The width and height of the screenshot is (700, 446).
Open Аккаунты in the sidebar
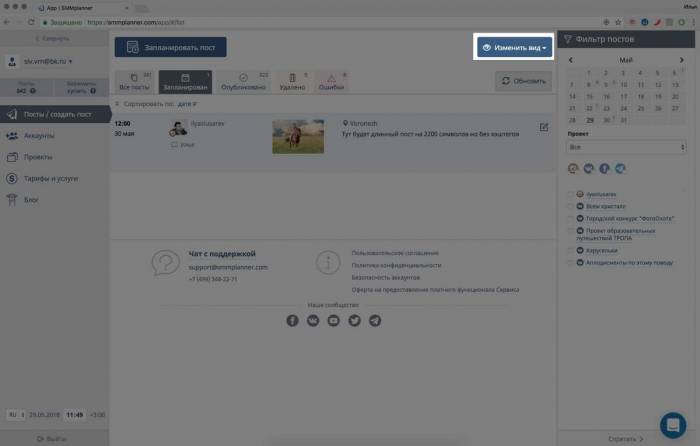coord(40,136)
